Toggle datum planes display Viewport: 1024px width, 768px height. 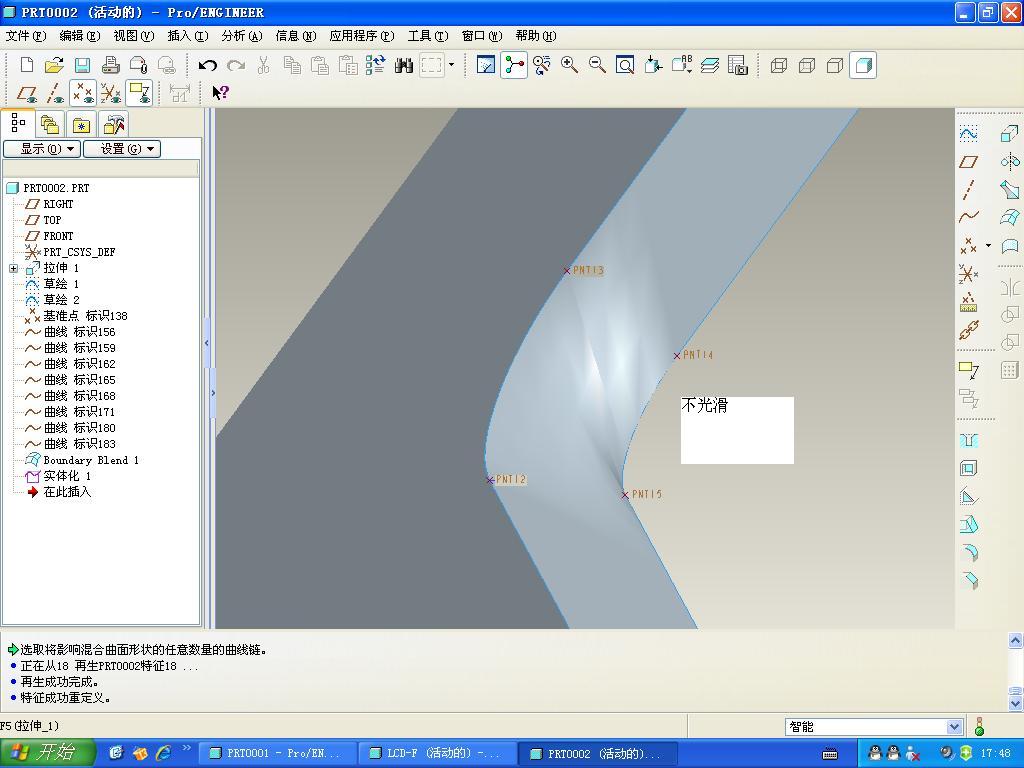click(x=26, y=93)
